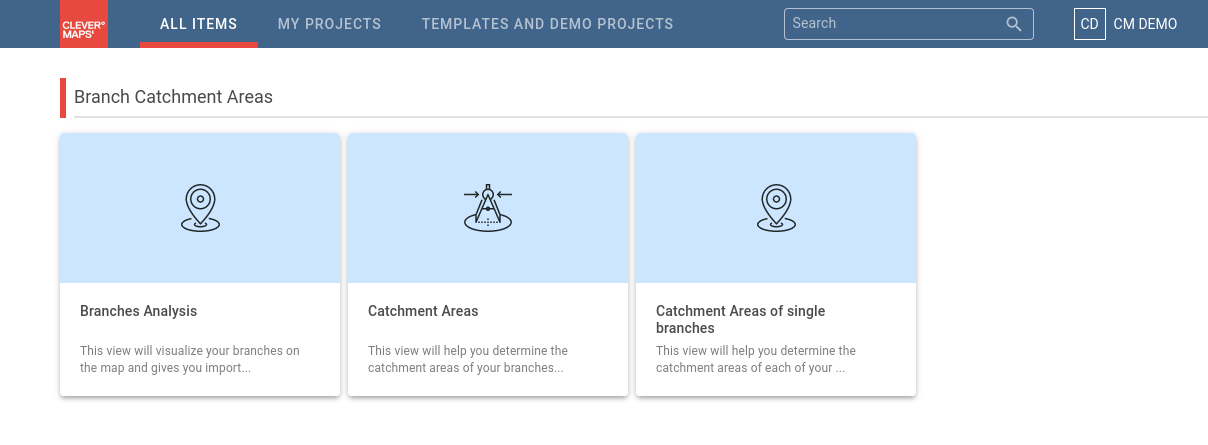Open the Catchment Areas title link
This screenshot has height=445, width=1208.
[x=423, y=311]
